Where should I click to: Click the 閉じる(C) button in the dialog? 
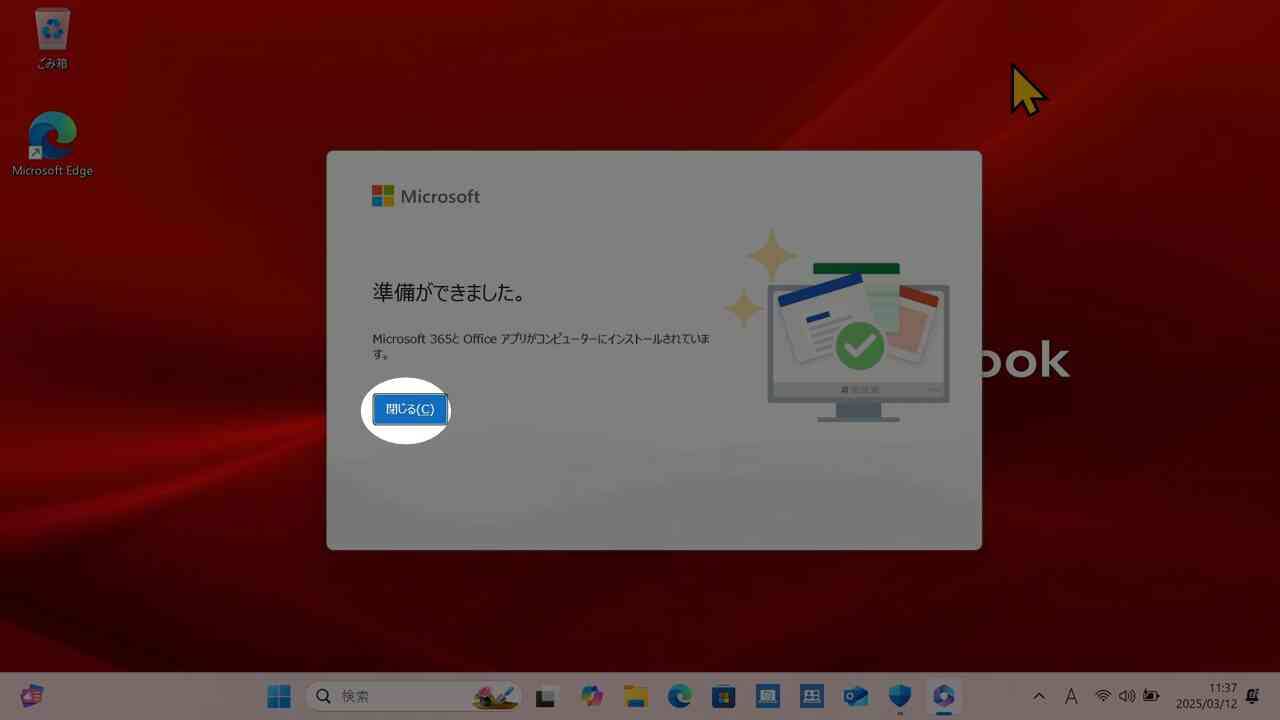click(x=410, y=409)
